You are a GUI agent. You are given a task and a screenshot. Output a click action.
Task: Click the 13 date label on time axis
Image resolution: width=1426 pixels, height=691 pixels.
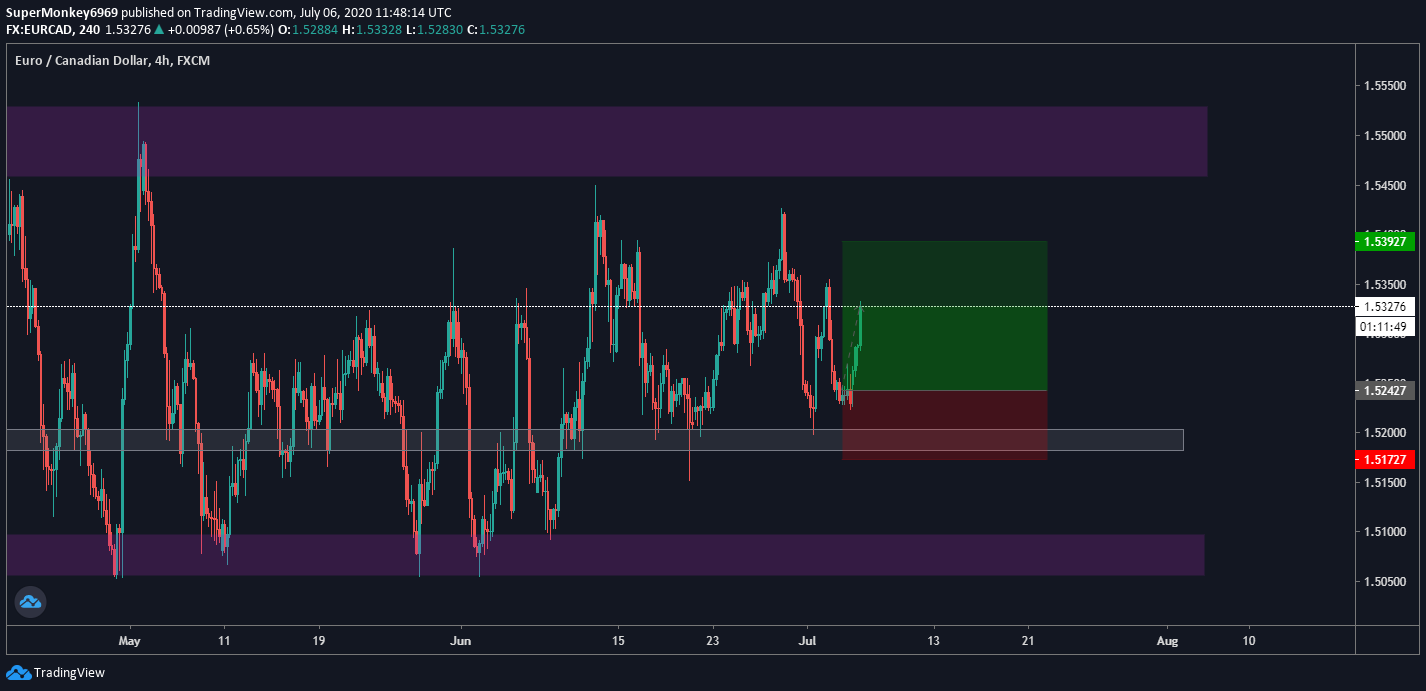(x=934, y=640)
